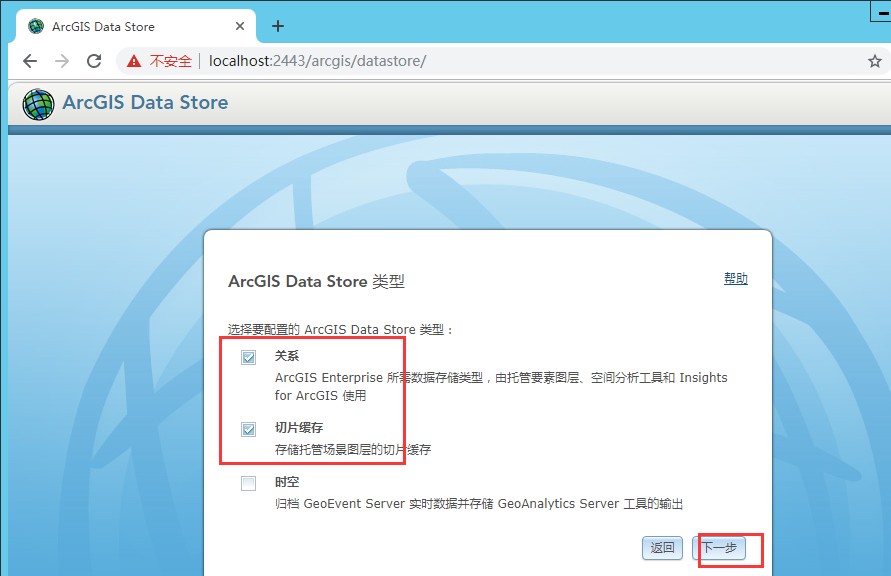The width and height of the screenshot is (891, 576).
Task: Click the 切片缓存 option label
Action: tap(299, 427)
